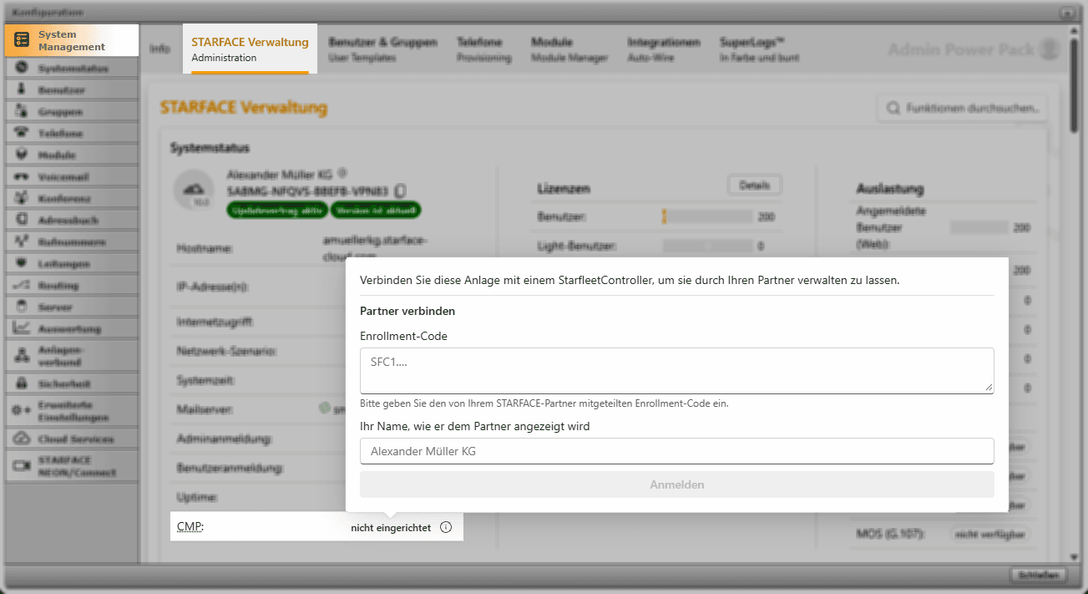The height and width of the screenshot is (594, 1088).
Task: Click info icon beside 'nicht eingerichtet'
Action: 446,527
